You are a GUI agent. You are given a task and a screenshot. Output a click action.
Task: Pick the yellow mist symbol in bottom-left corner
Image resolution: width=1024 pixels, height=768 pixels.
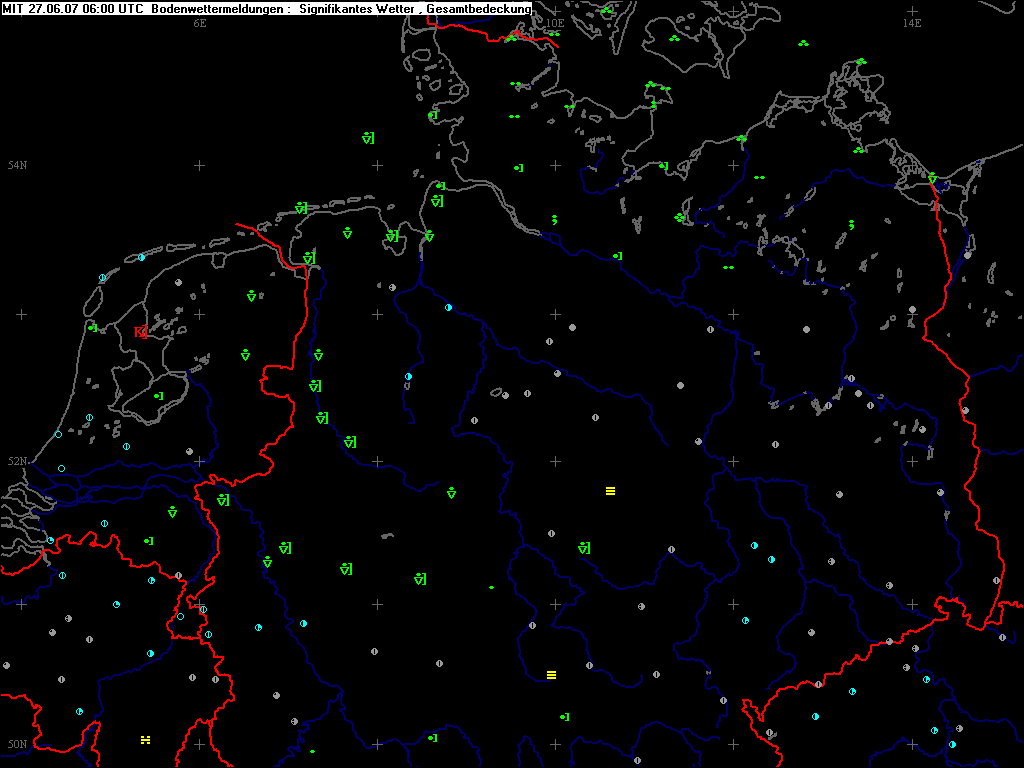tap(146, 740)
